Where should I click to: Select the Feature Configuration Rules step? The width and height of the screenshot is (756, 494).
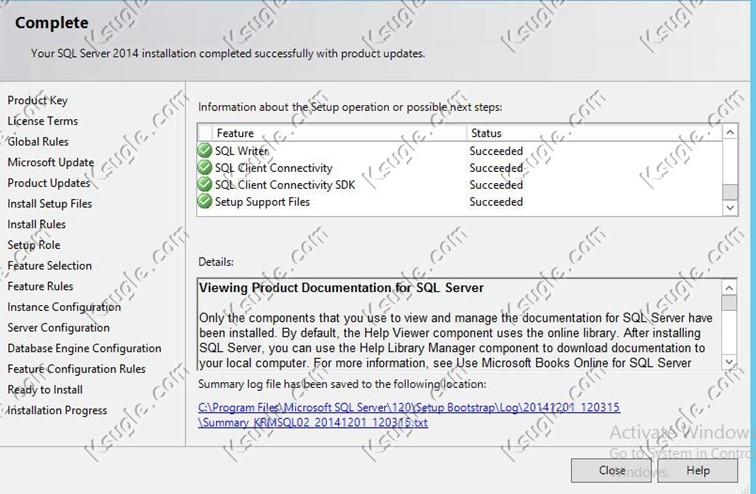click(77, 369)
